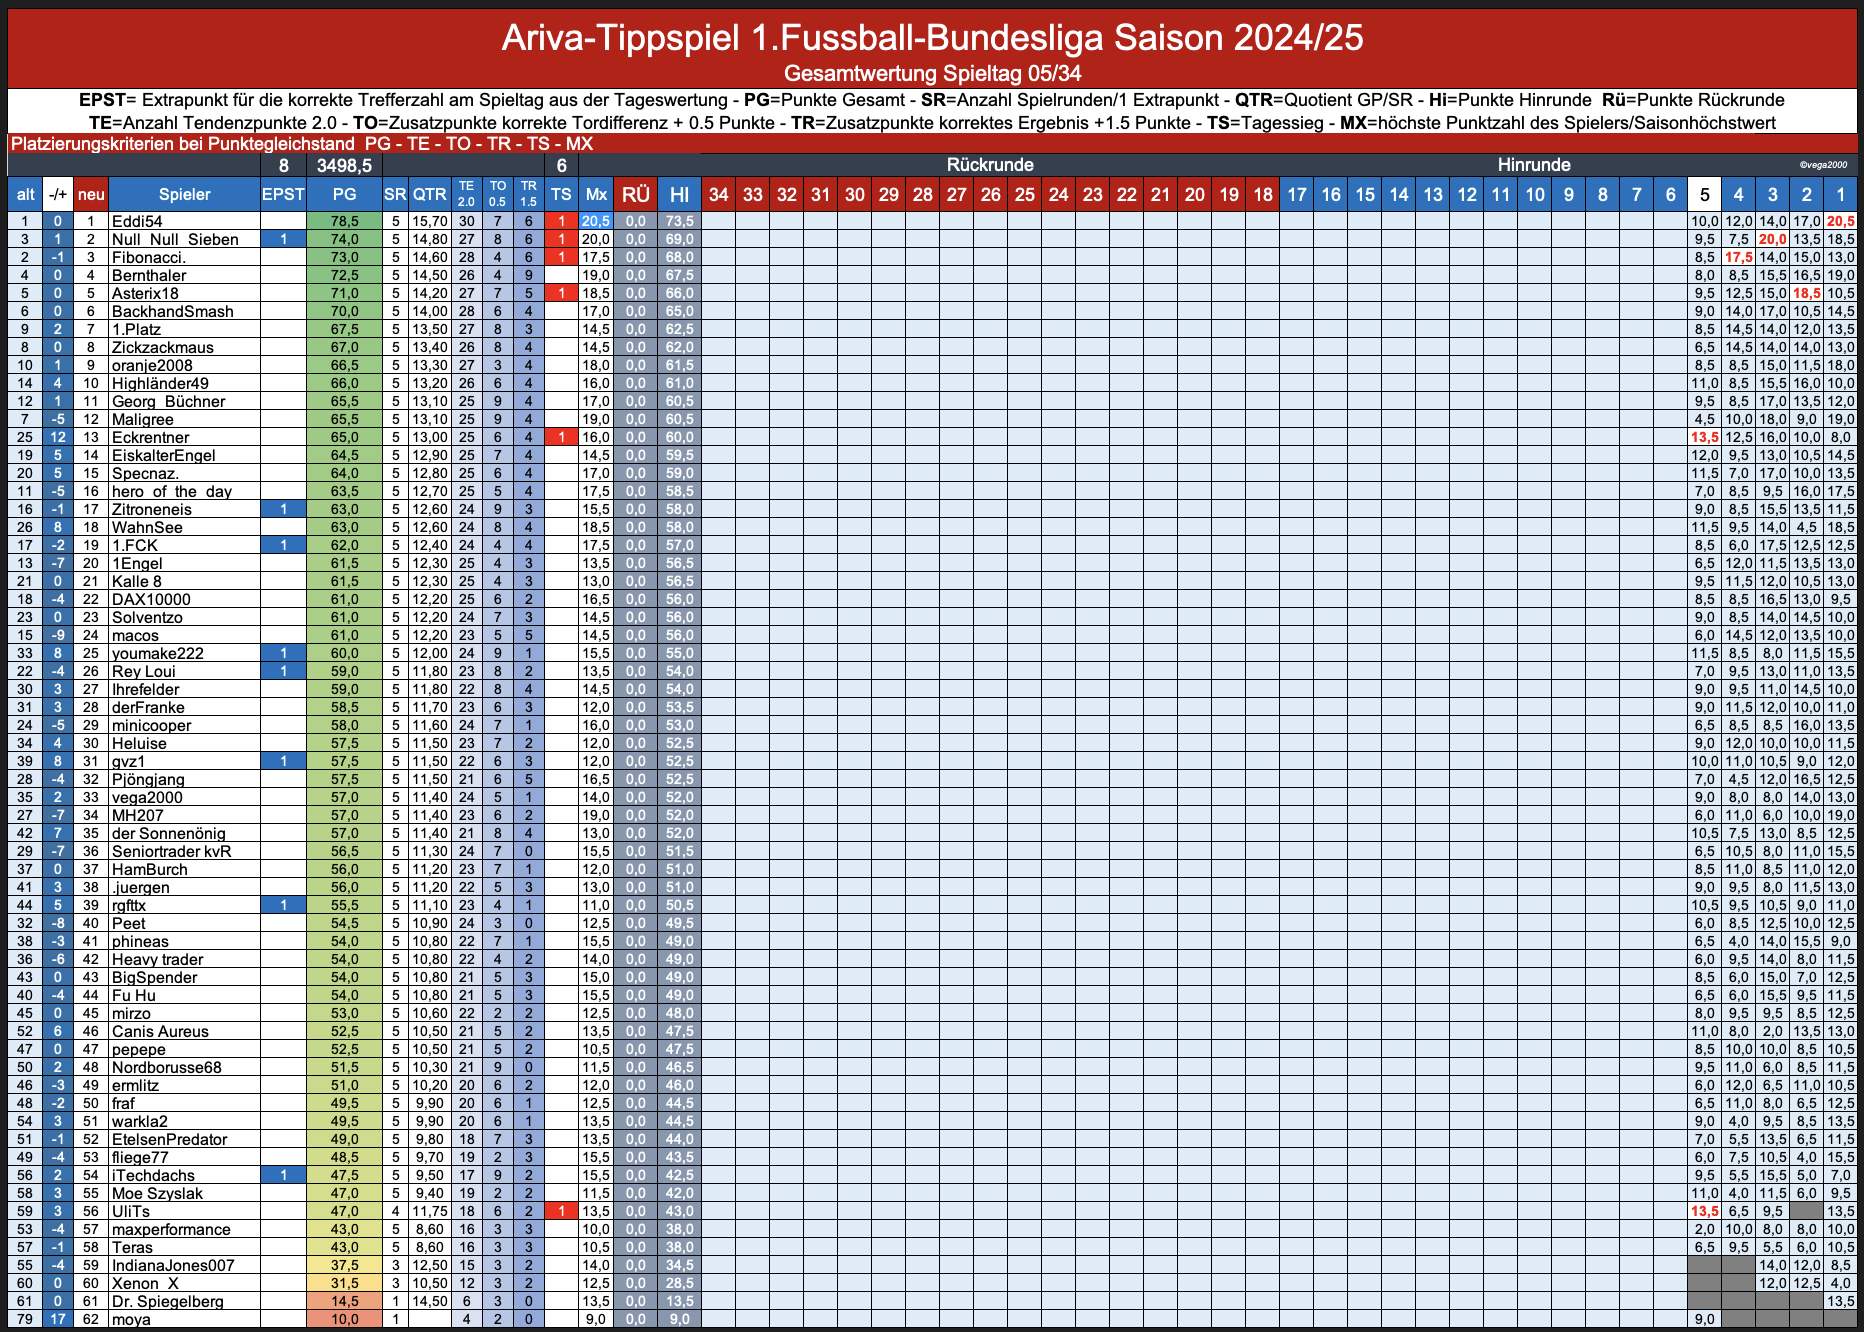This screenshot has width=1864, height=1332.
Task: Select player name 'Null_Null_Sieben'
Action: coord(175,239)
